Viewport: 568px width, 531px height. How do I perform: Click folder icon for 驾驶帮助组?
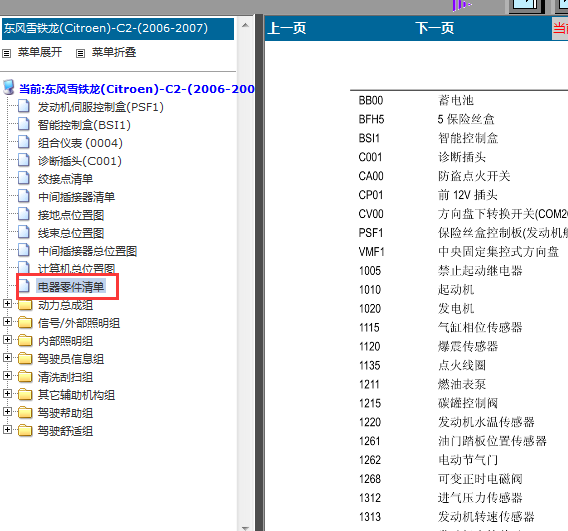pos(25,413)
